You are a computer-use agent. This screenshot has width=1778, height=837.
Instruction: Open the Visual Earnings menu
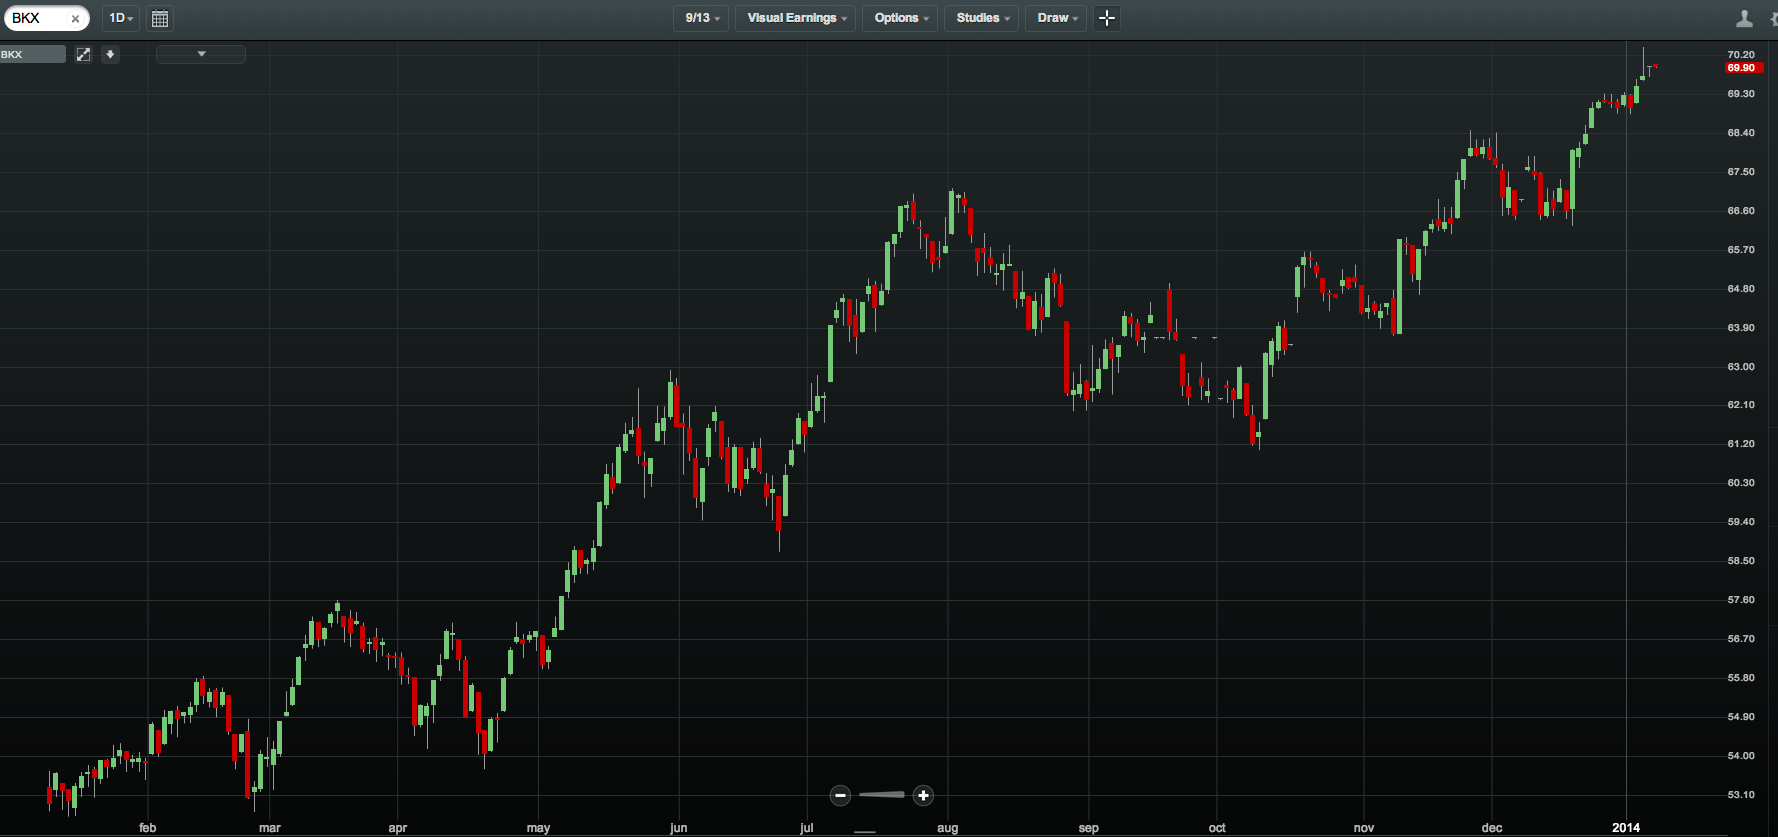797,18
